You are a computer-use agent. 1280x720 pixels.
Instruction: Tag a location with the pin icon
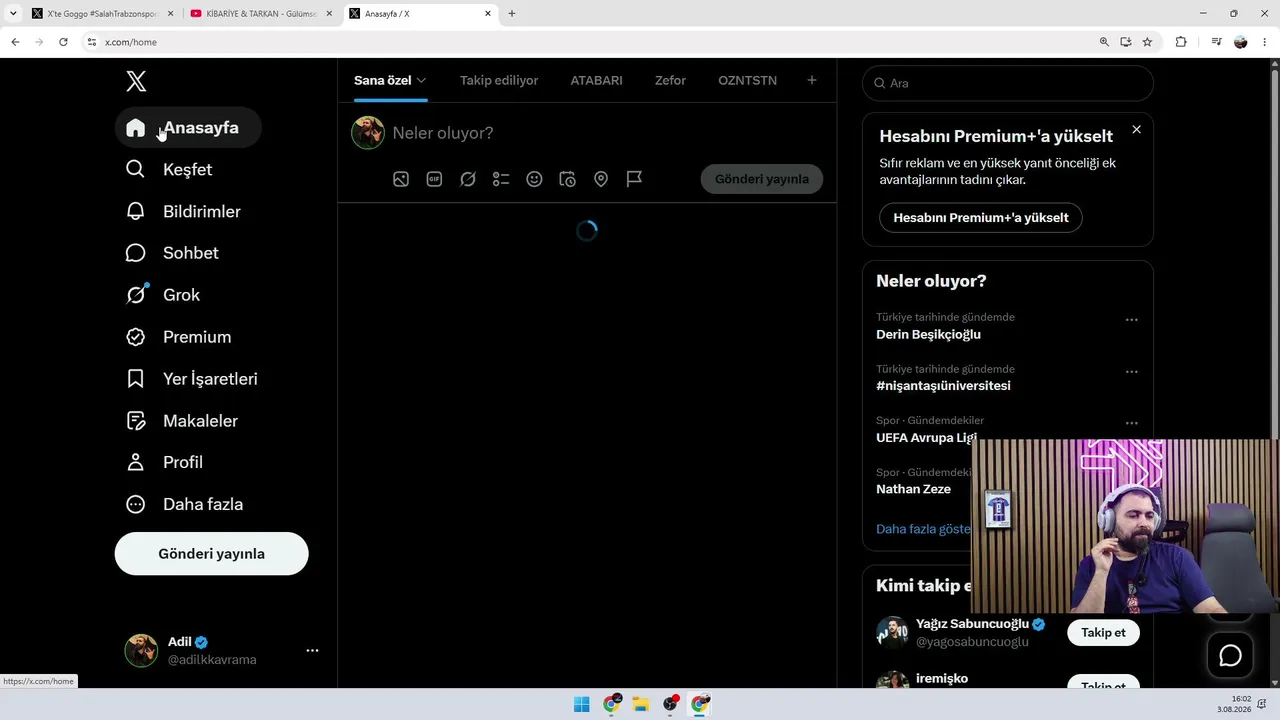pyautogui.click(x=601, y=179)
